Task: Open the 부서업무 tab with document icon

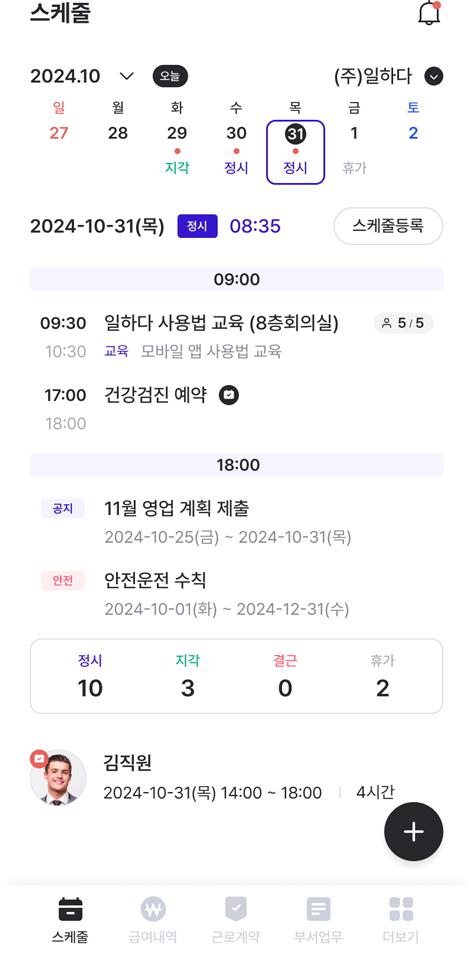Action: (318, 919)
